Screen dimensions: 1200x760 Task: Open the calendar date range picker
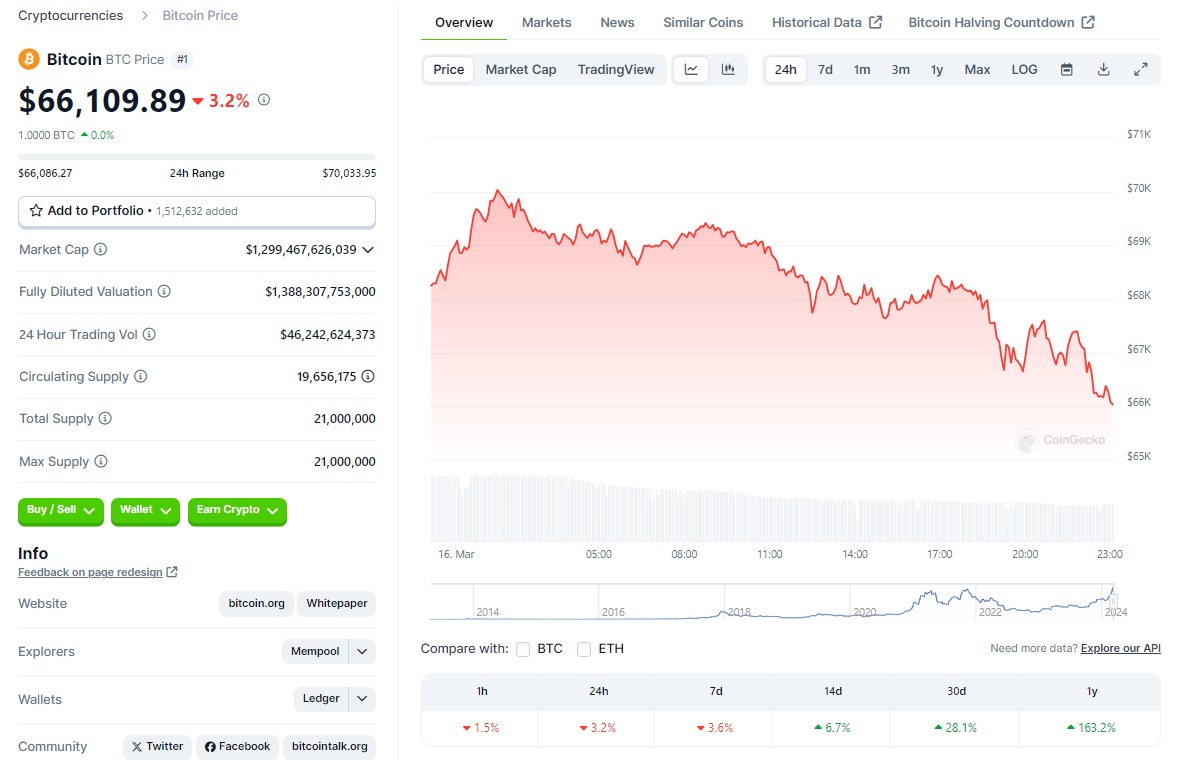pyautogui.click(x=1067, y=70)
